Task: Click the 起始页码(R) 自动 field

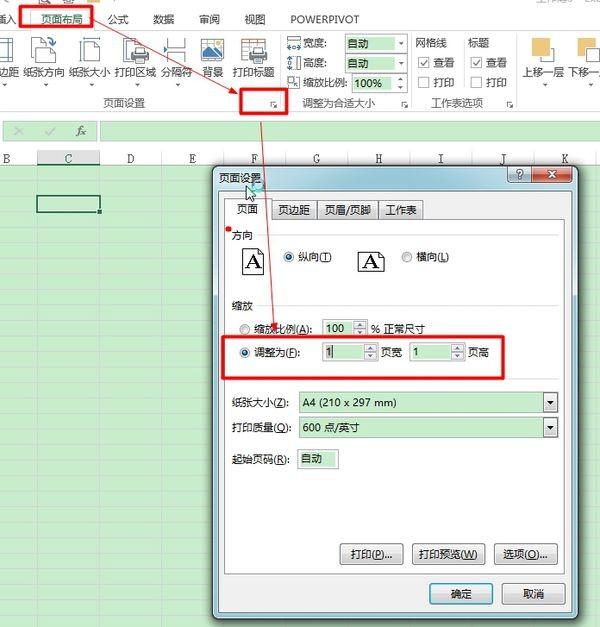Action: [318, 459]
